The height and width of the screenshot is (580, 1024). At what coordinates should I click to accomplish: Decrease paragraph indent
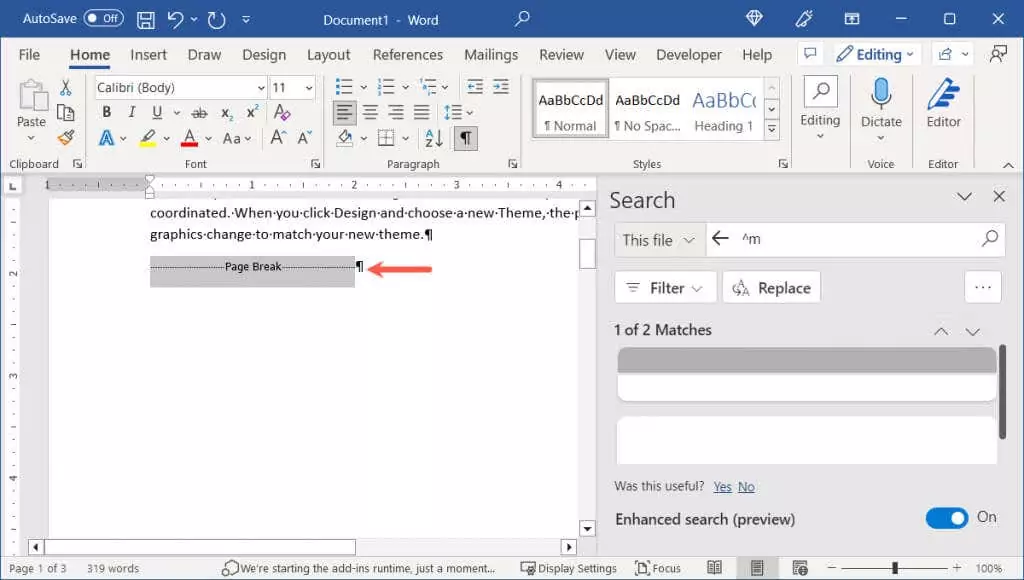(475, 87)
